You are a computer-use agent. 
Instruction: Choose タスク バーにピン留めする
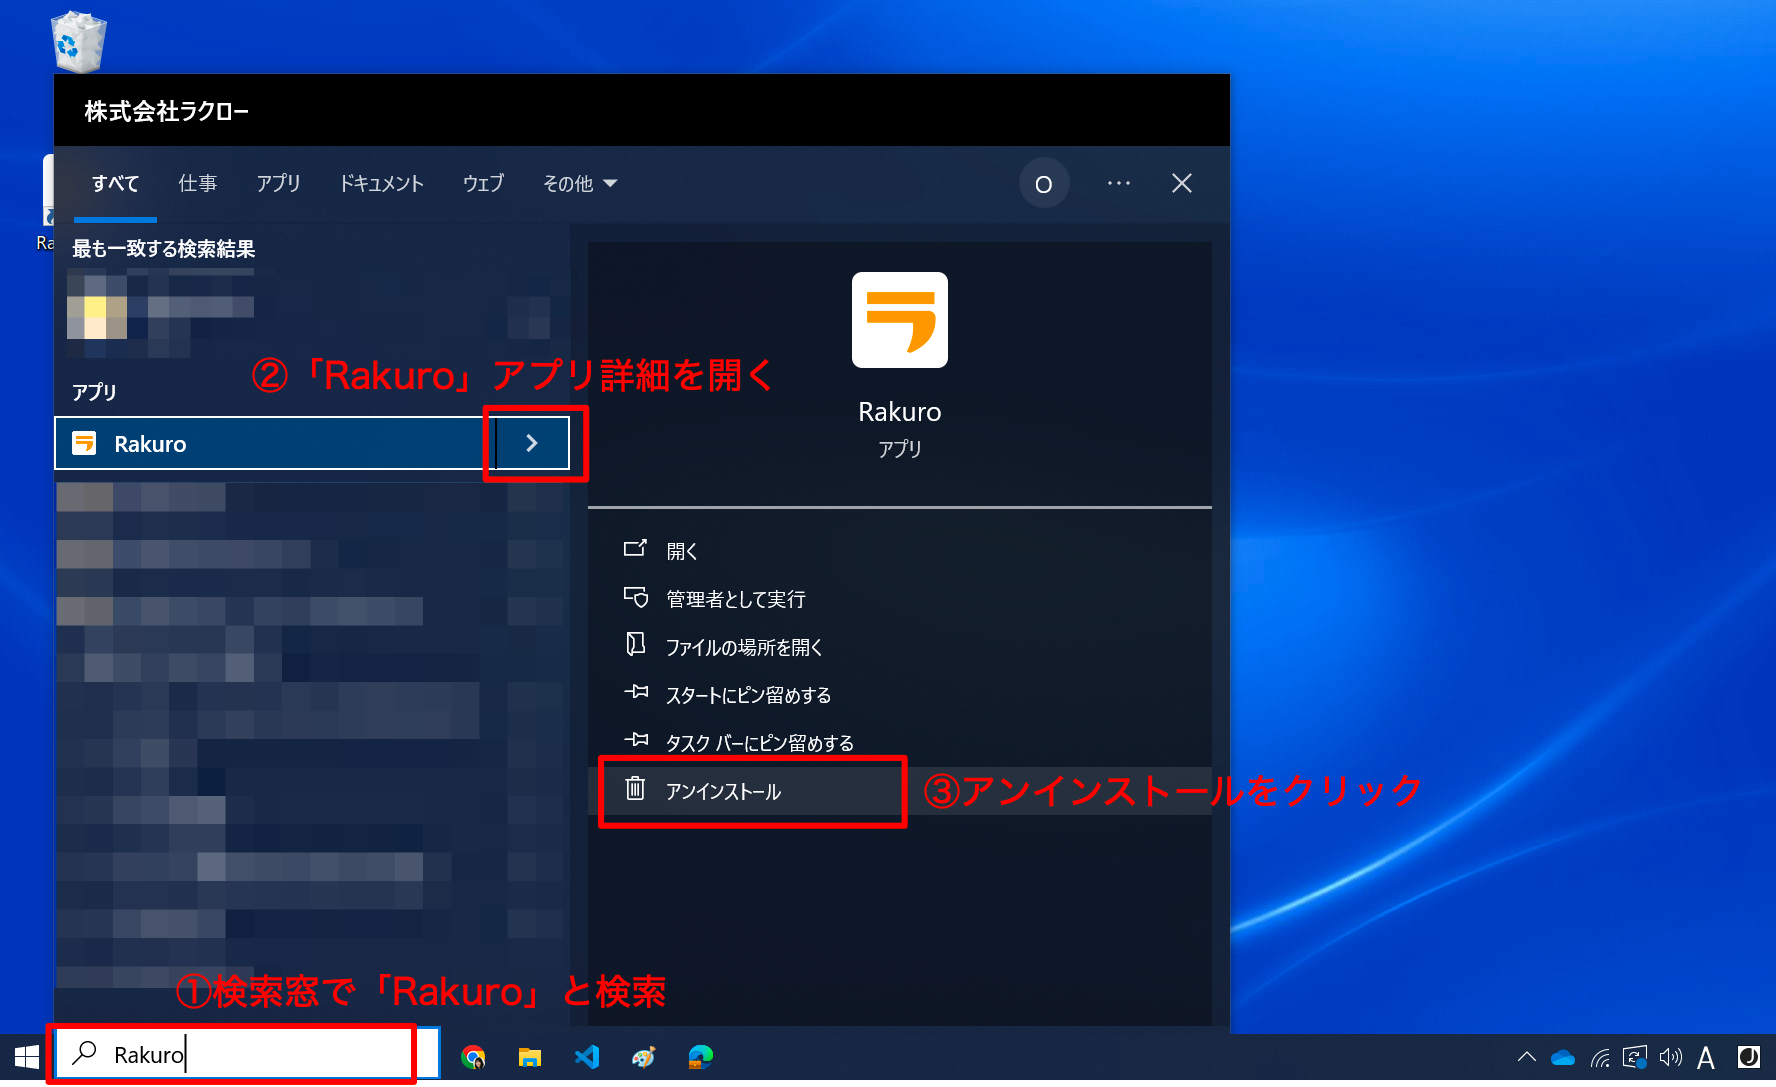899,743
